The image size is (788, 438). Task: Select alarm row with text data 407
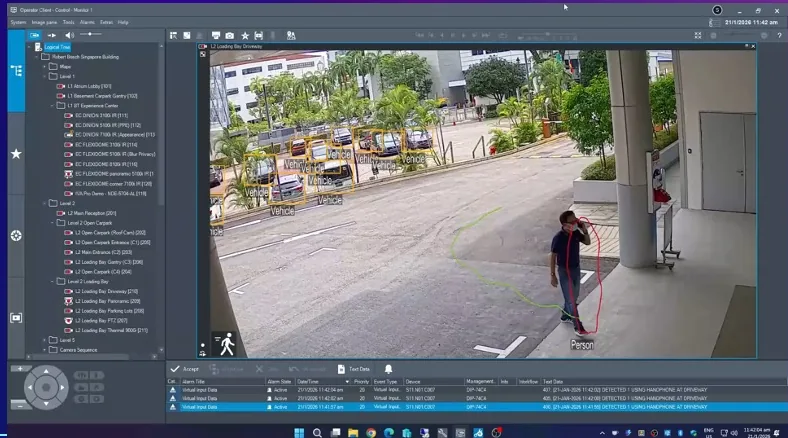pos(477,390)
